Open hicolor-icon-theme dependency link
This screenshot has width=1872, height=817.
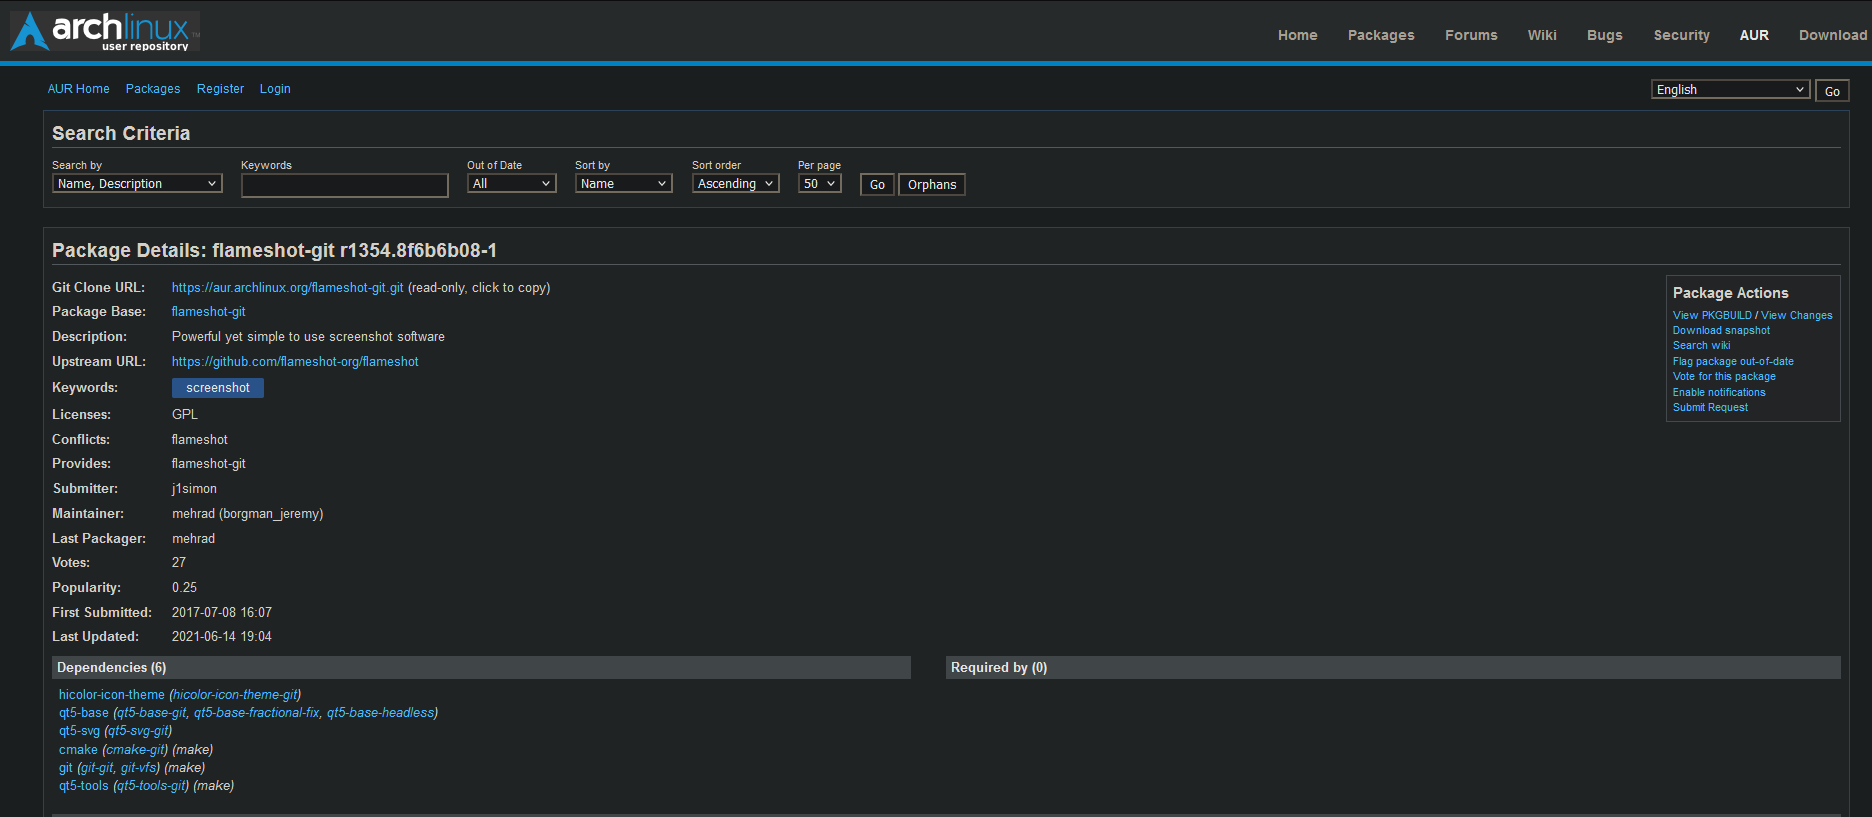coord(112,695)
